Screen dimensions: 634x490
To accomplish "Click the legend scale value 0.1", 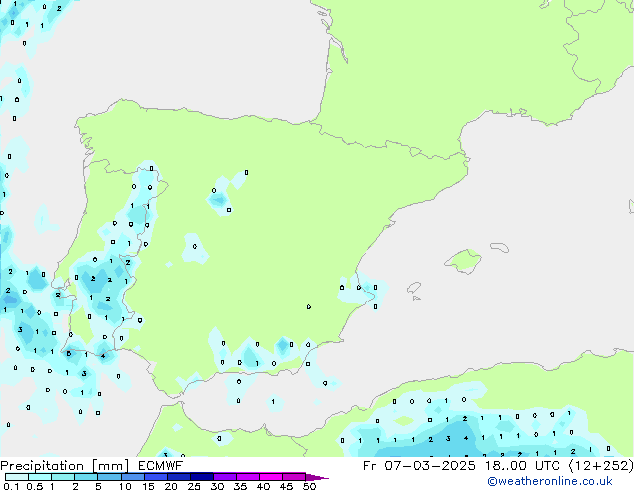I will click(9, 487).
